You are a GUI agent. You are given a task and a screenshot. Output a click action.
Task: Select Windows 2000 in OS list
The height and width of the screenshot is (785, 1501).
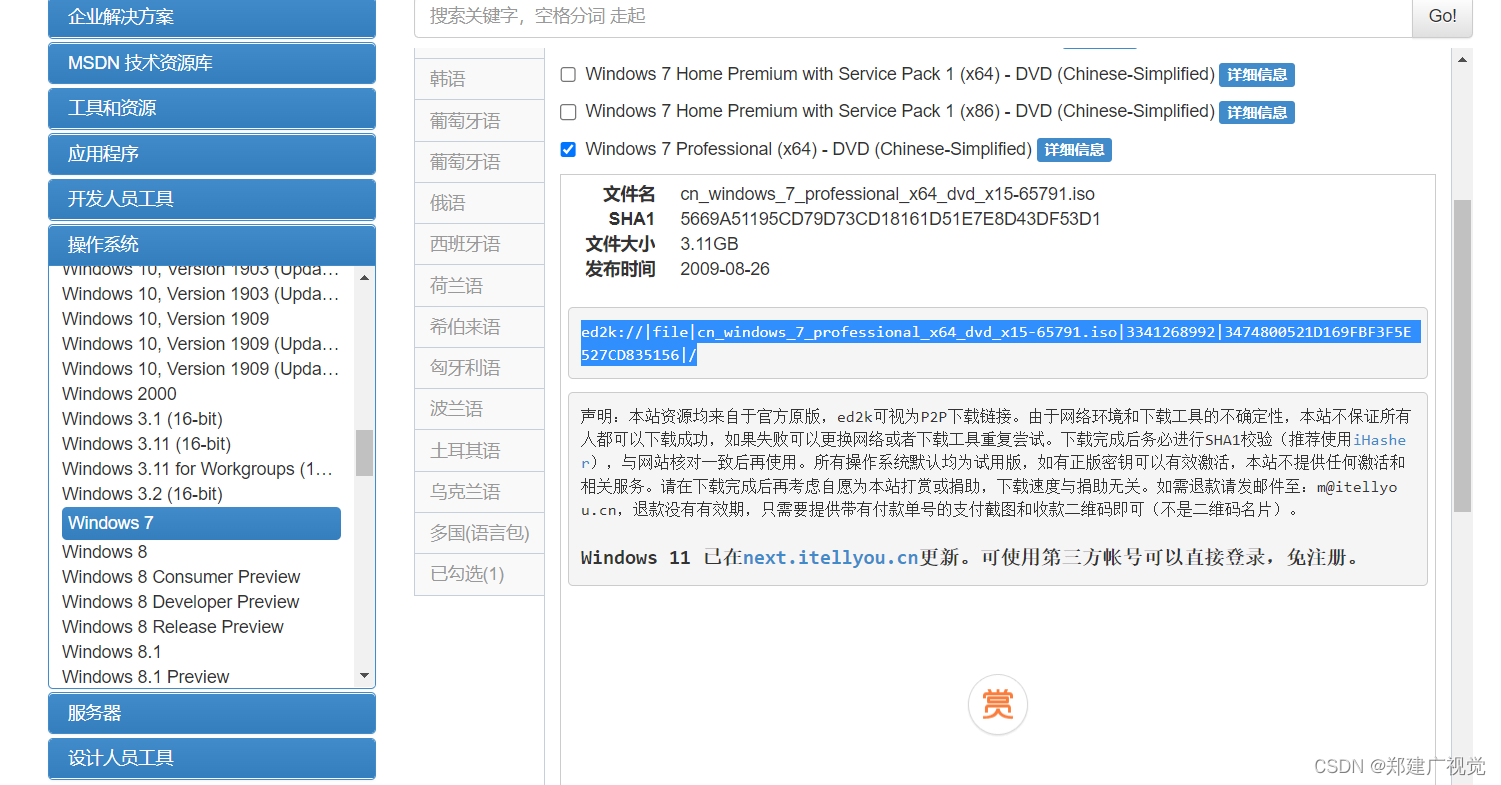119,394
